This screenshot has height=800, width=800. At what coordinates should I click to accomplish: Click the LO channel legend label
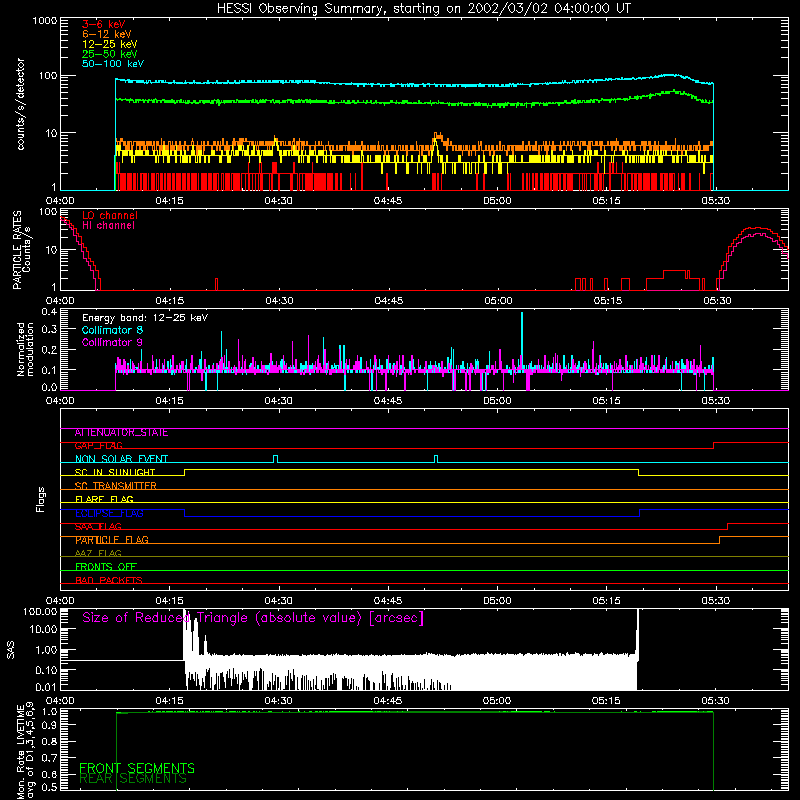[110, 215]
